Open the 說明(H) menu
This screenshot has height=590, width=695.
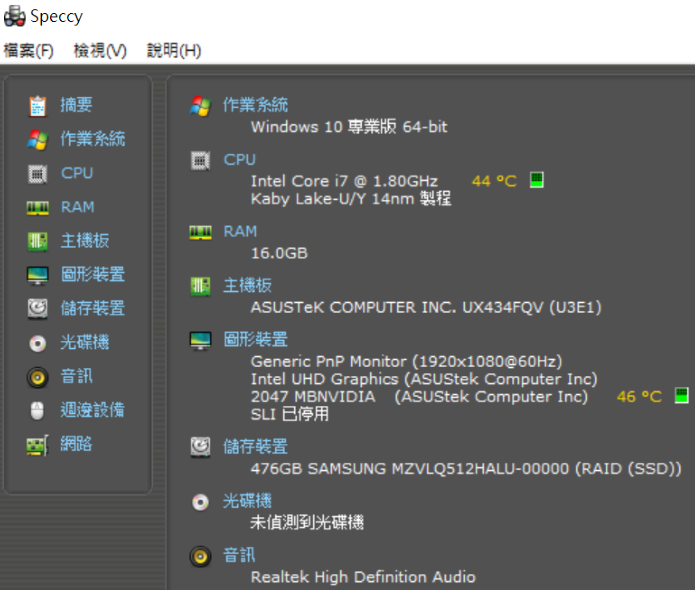pyautogui.click(x=174, y=51)
